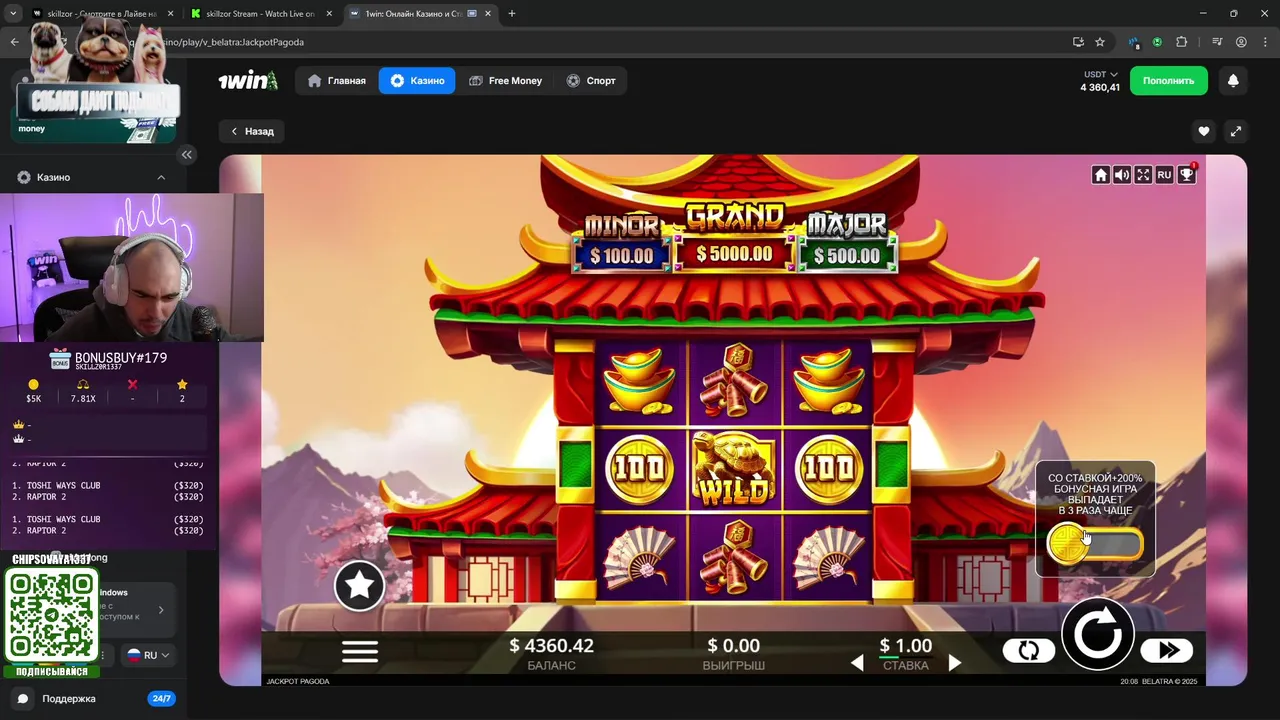Close the skillzor Stream browser tab
1280x720 pixels.
[330, 14]
